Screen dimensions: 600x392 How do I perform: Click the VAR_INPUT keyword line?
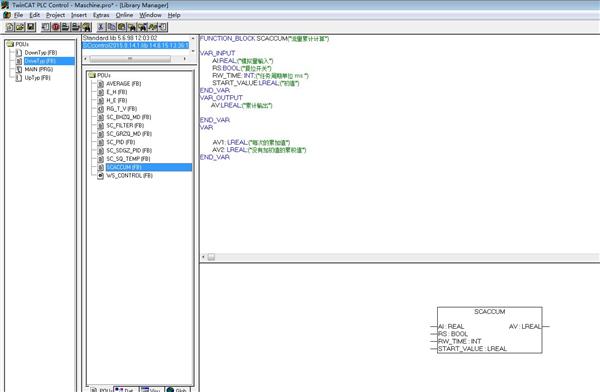[217, 53]
